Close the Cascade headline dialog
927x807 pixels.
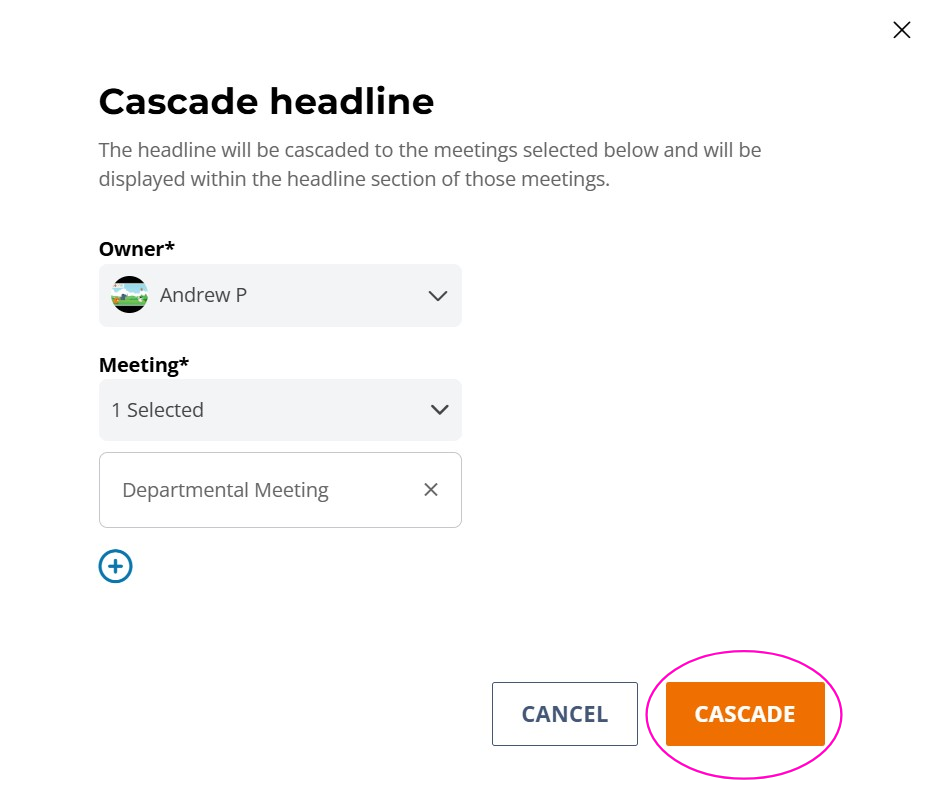click(x=901, y=30)
